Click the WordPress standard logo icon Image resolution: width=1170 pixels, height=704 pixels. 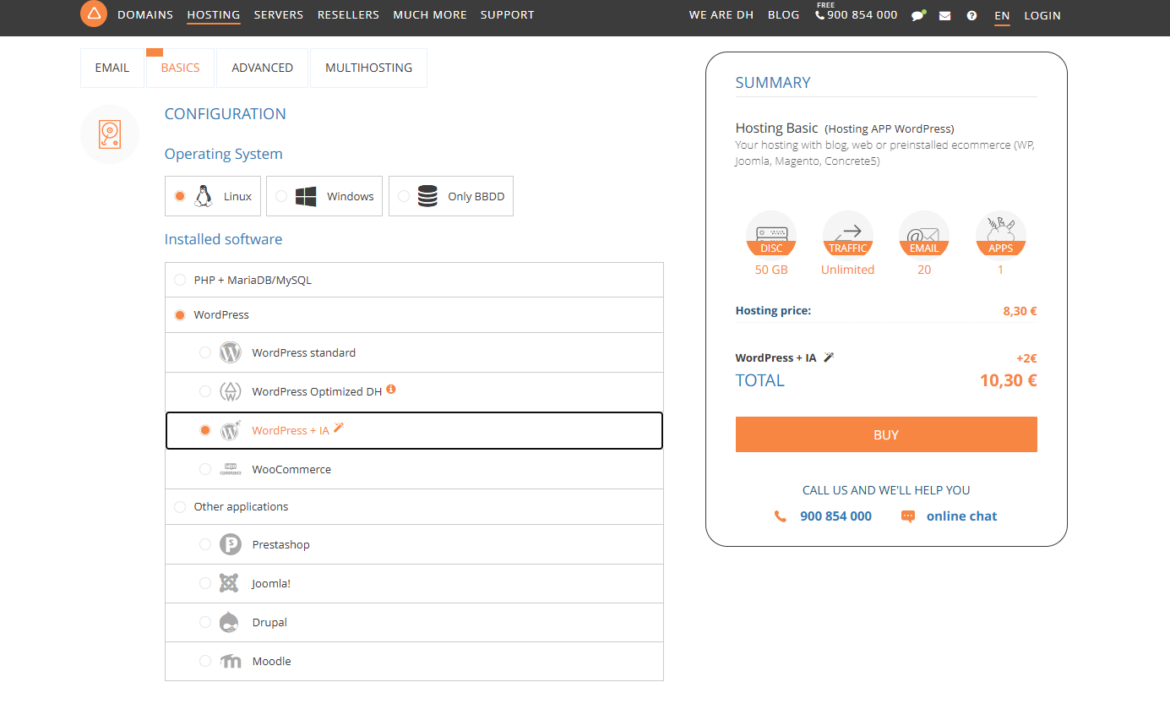[230, 352]
